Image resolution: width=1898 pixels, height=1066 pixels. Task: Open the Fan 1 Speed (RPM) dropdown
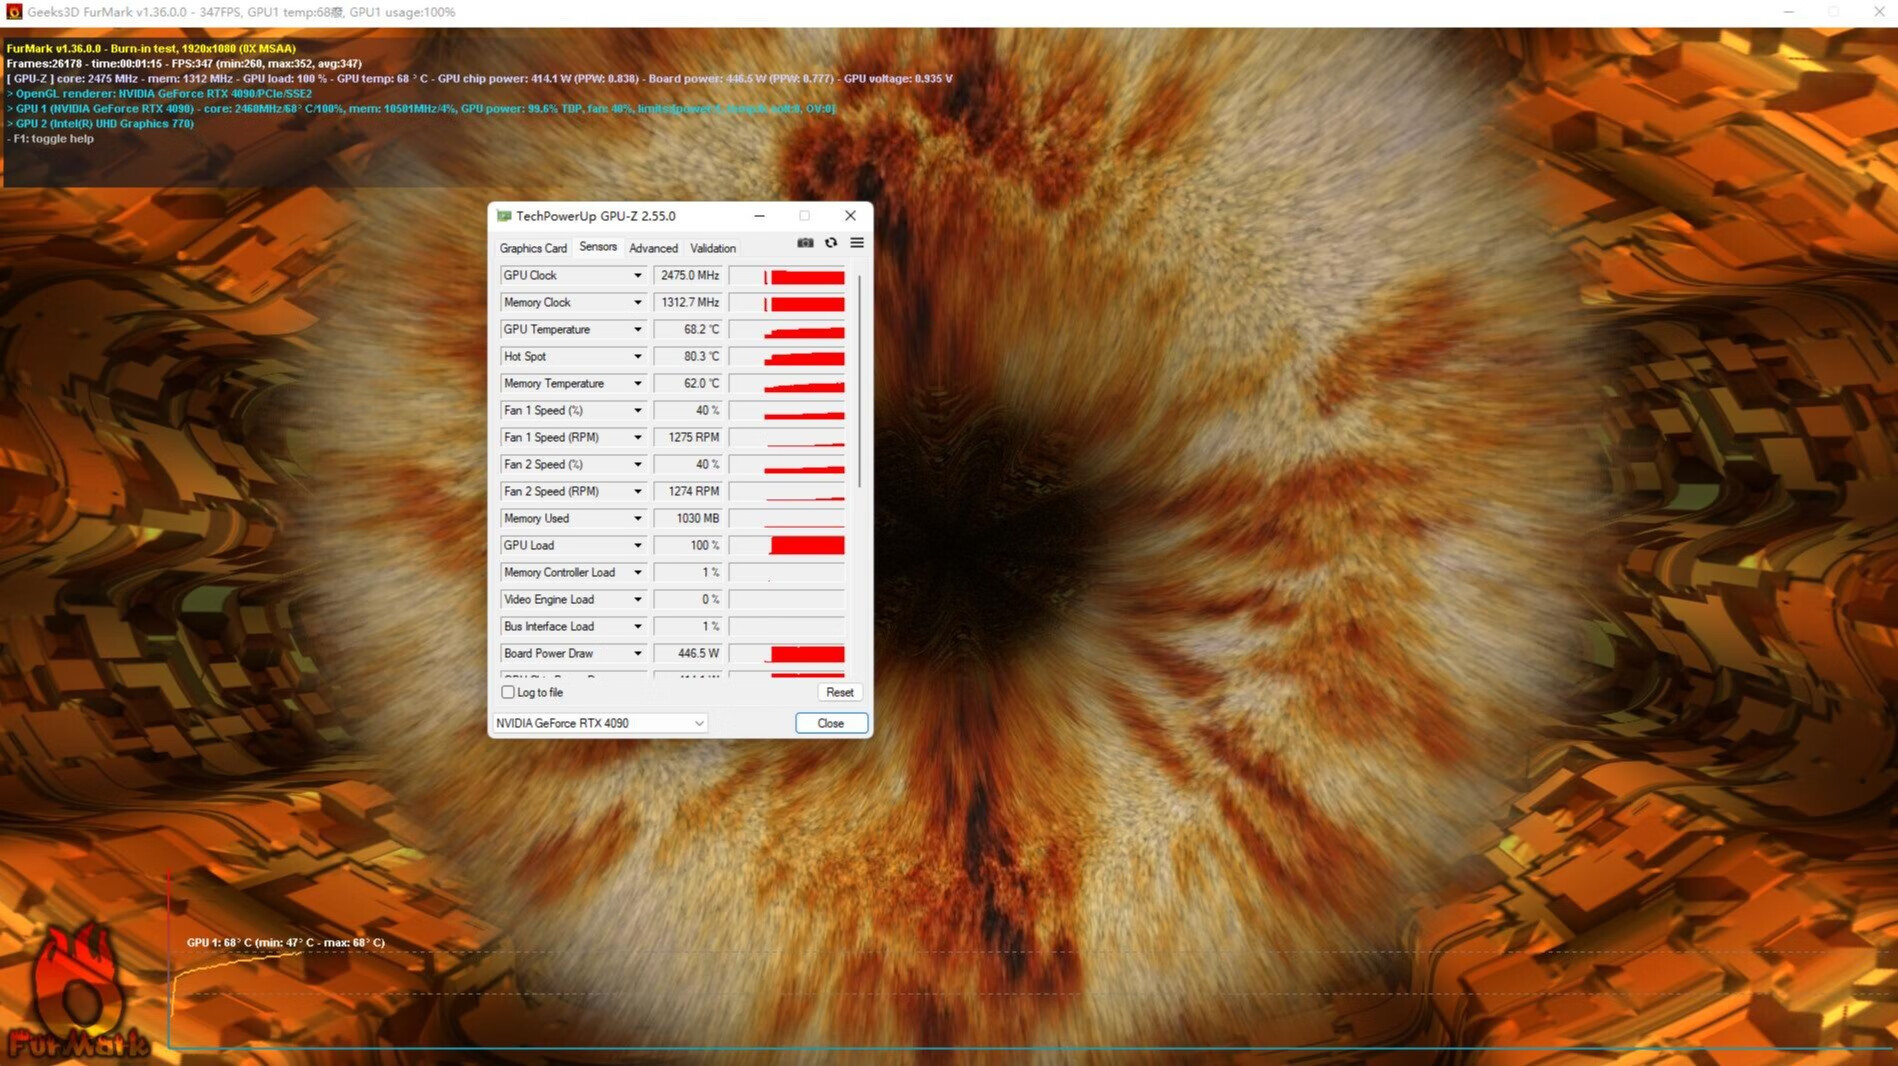(637, 437)
